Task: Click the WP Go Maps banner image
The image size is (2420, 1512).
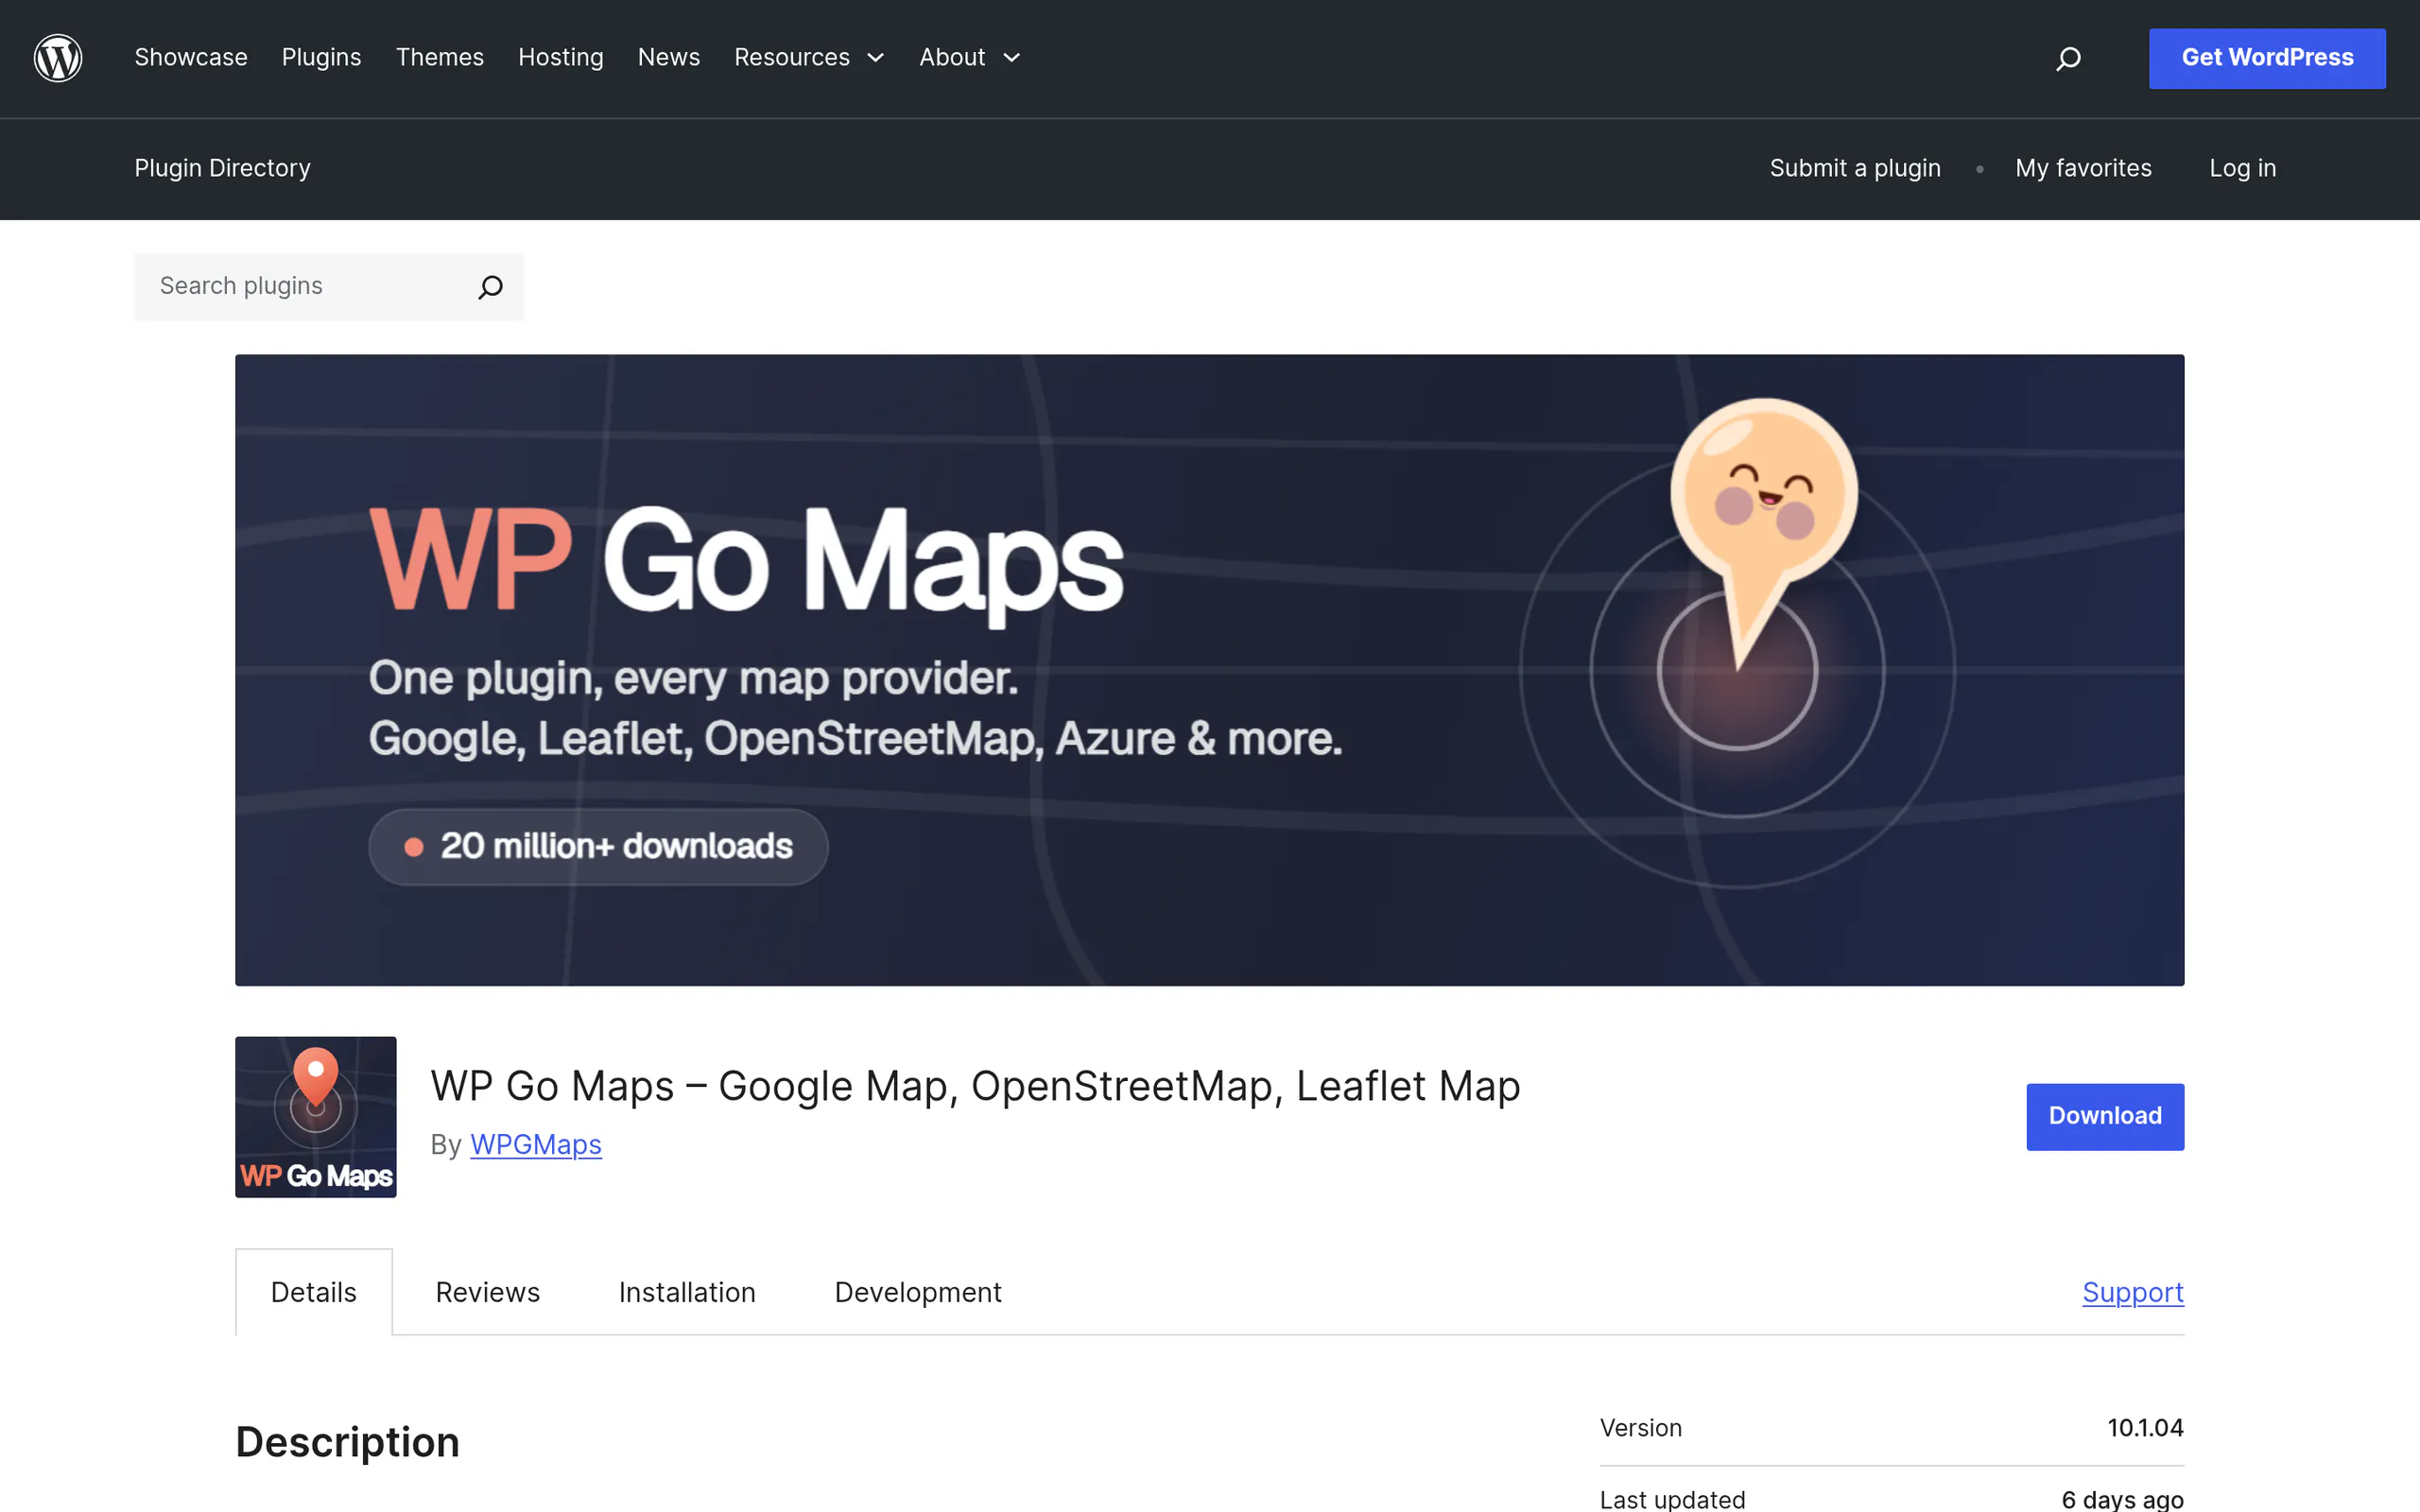Action: click(1209, 670)
